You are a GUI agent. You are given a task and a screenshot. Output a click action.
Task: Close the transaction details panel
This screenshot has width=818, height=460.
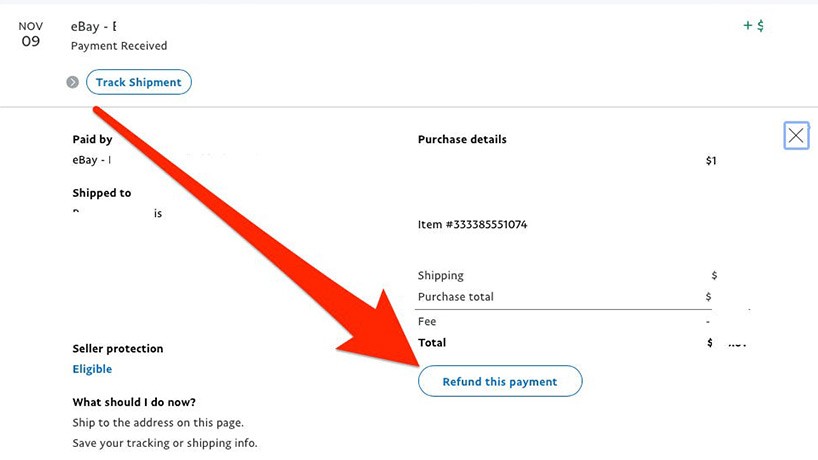click(x=796, y=136)
